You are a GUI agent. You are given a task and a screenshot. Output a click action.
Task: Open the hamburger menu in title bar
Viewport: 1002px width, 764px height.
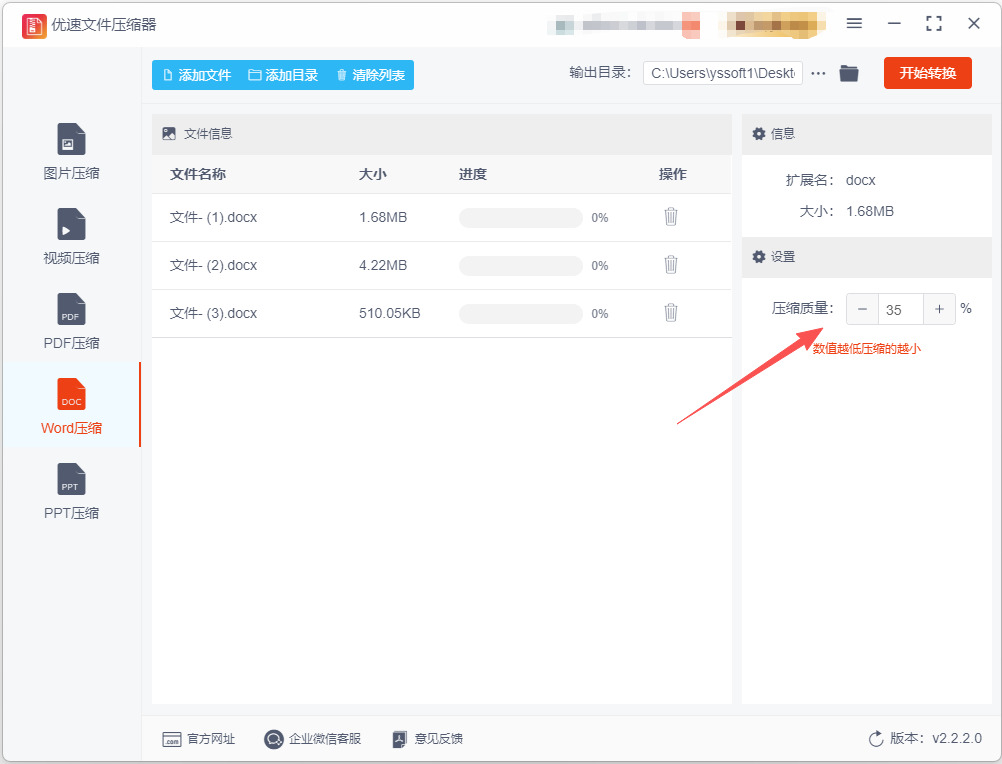pos(854,24)
